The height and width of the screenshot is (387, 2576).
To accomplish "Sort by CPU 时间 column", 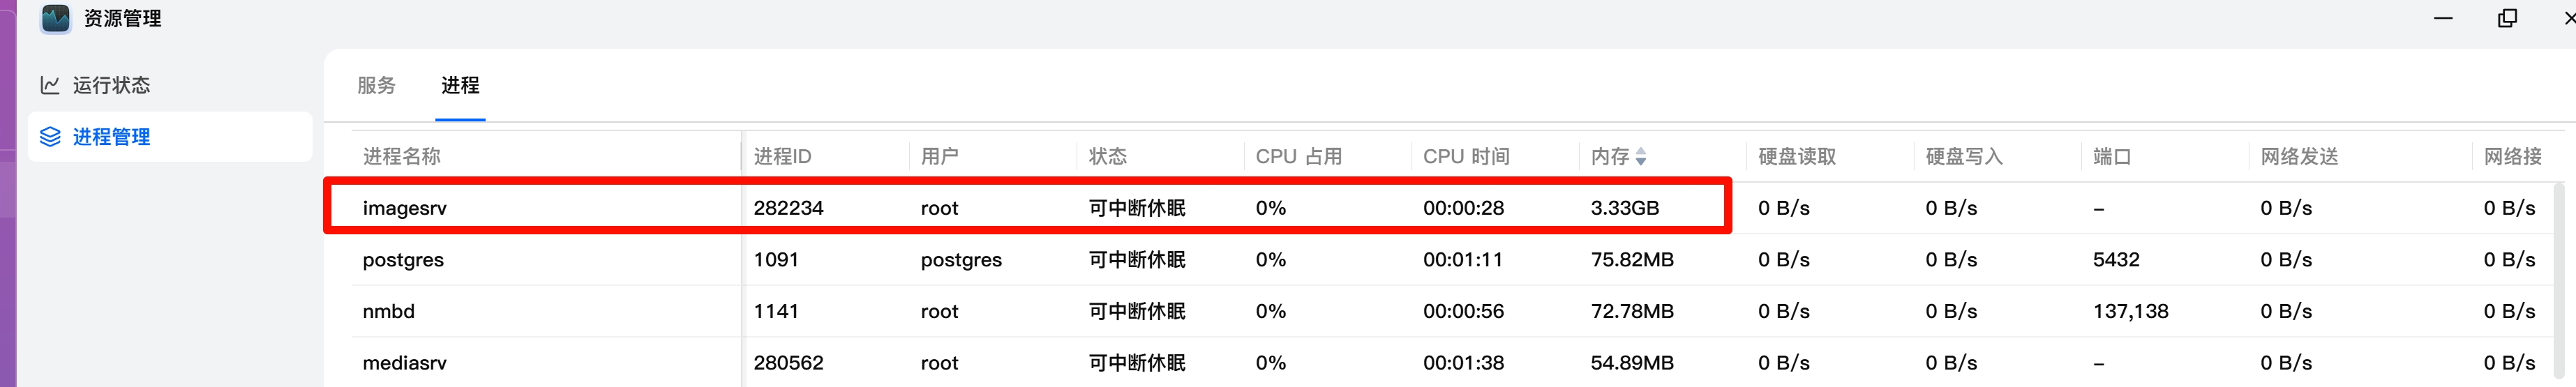I will [x=1466, y=157].
